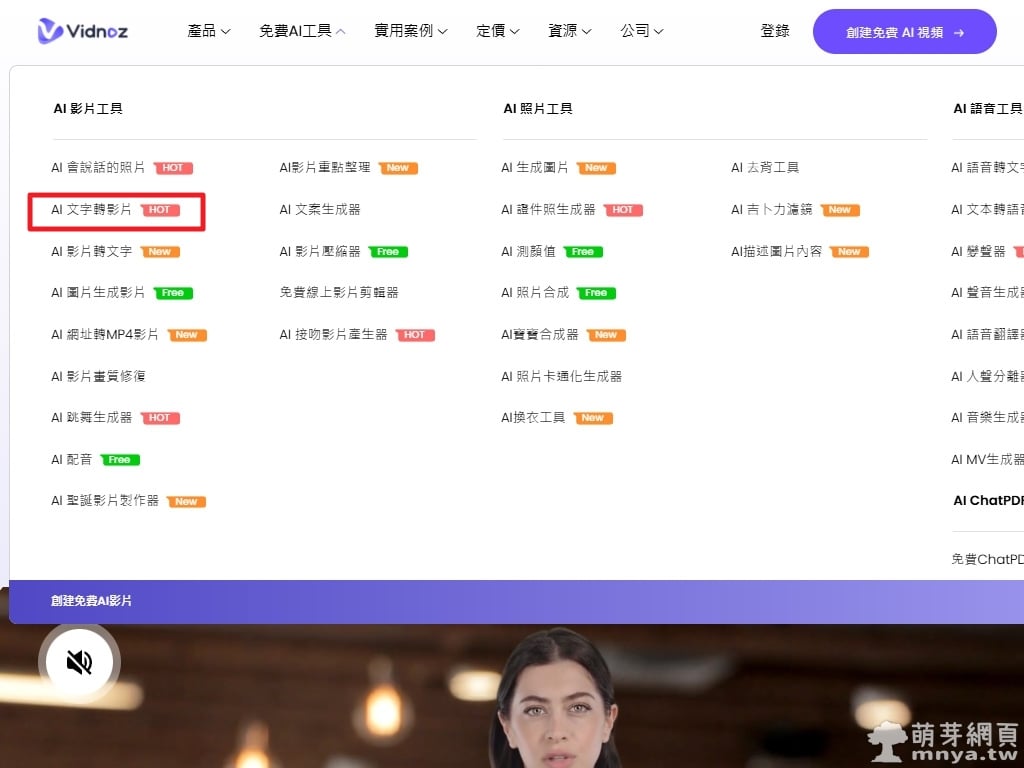Click 創建免費AI影片 banner link
The height and width of the screenshot is (768, 1024).
click(92, 601)
